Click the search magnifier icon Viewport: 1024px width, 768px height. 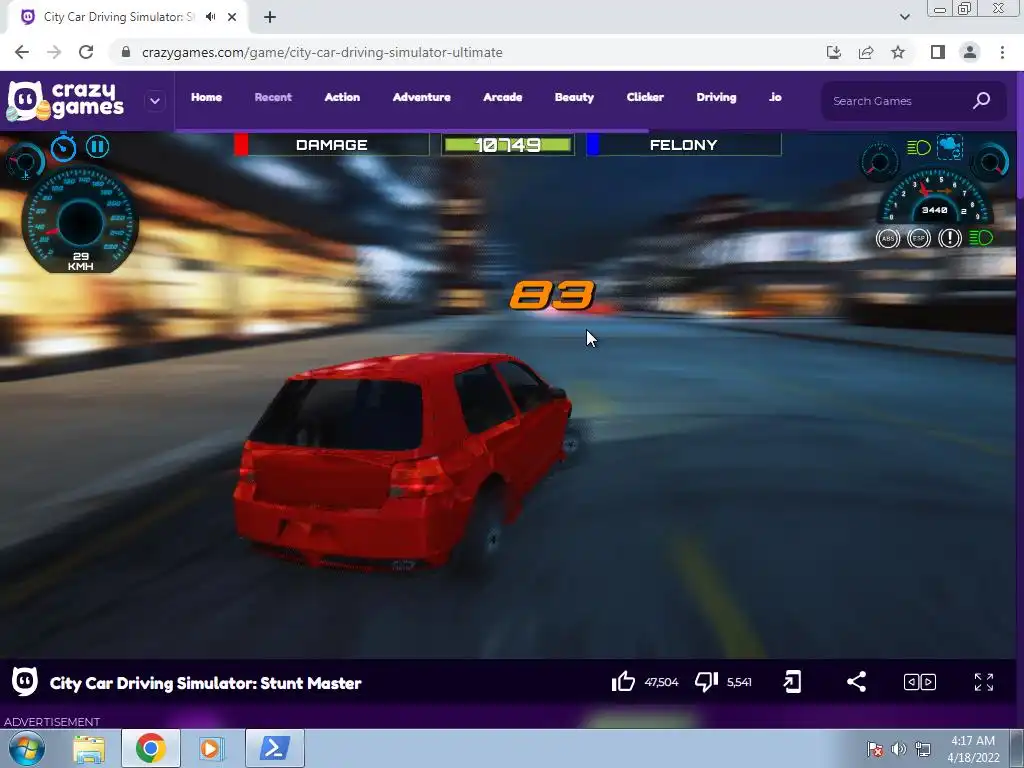[981, 101]
